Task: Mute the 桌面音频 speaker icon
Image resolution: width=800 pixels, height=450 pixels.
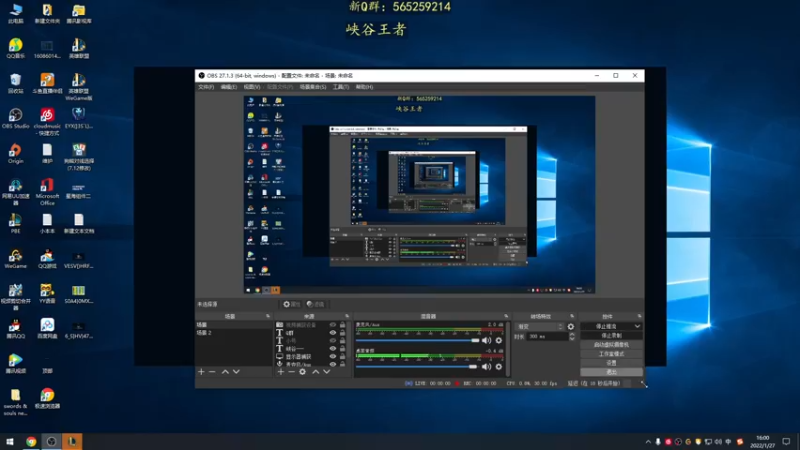Action: click(487, 366)
